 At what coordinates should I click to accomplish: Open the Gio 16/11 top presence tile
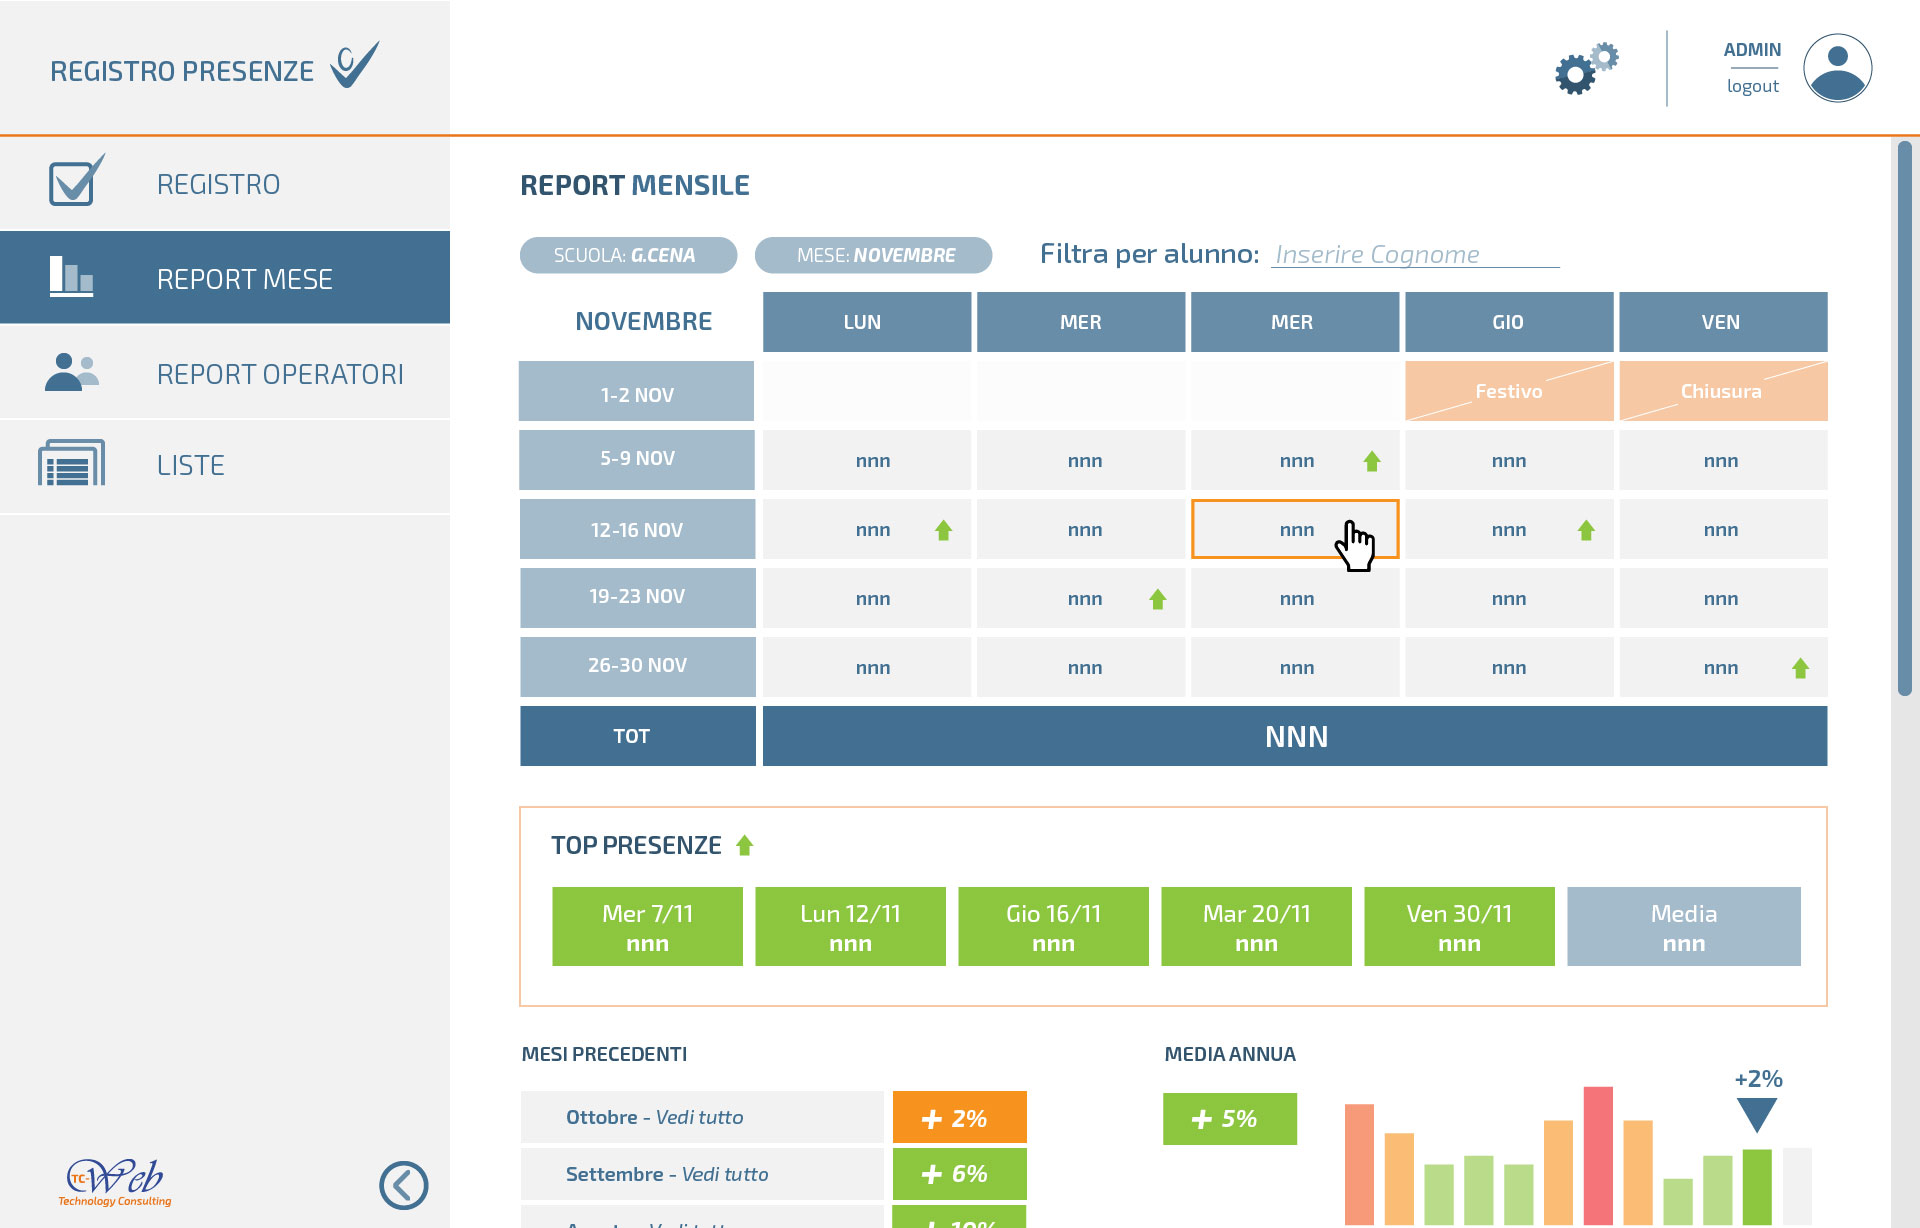[x=1053, y=926]
